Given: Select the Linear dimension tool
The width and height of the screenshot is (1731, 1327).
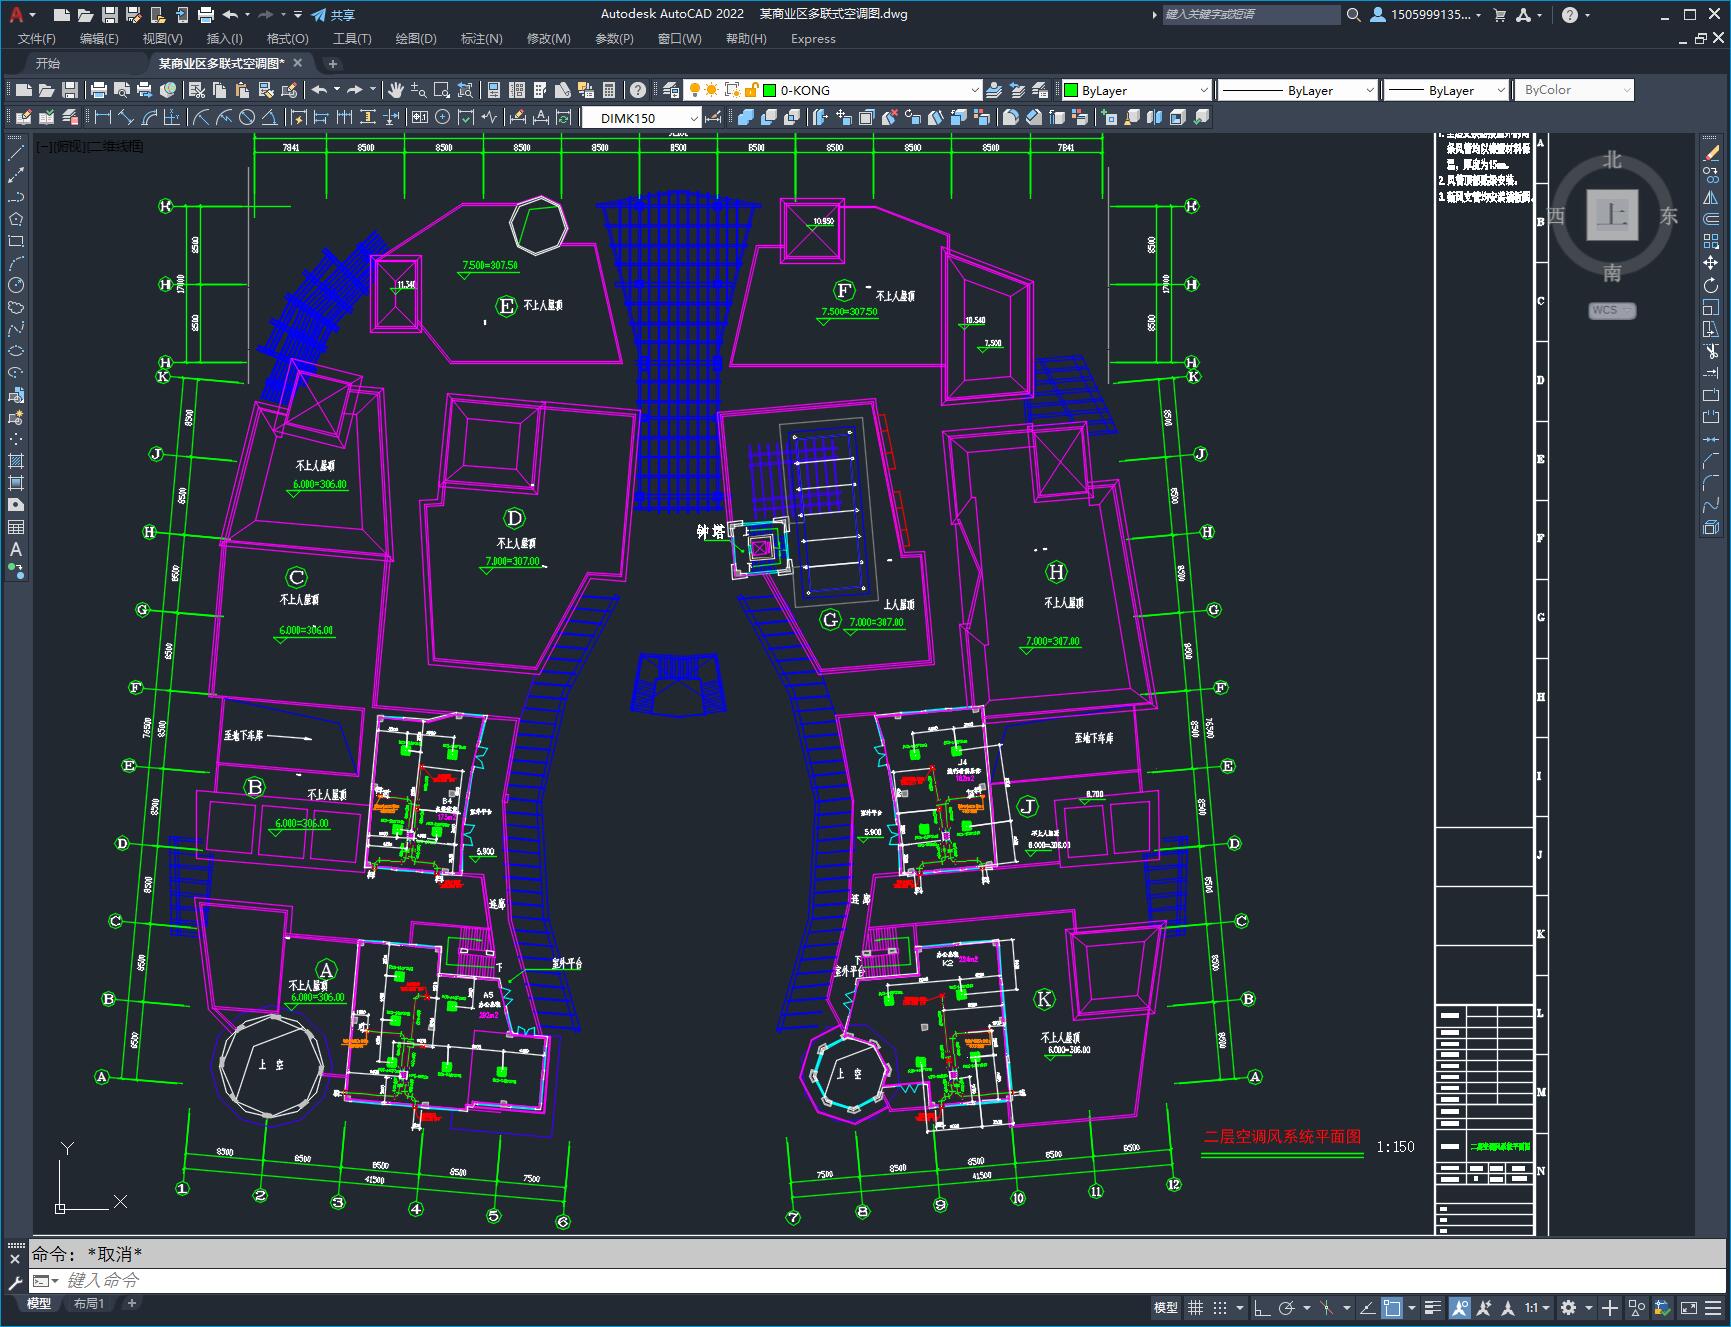Looking at the screenshot, I should (103, 117).
